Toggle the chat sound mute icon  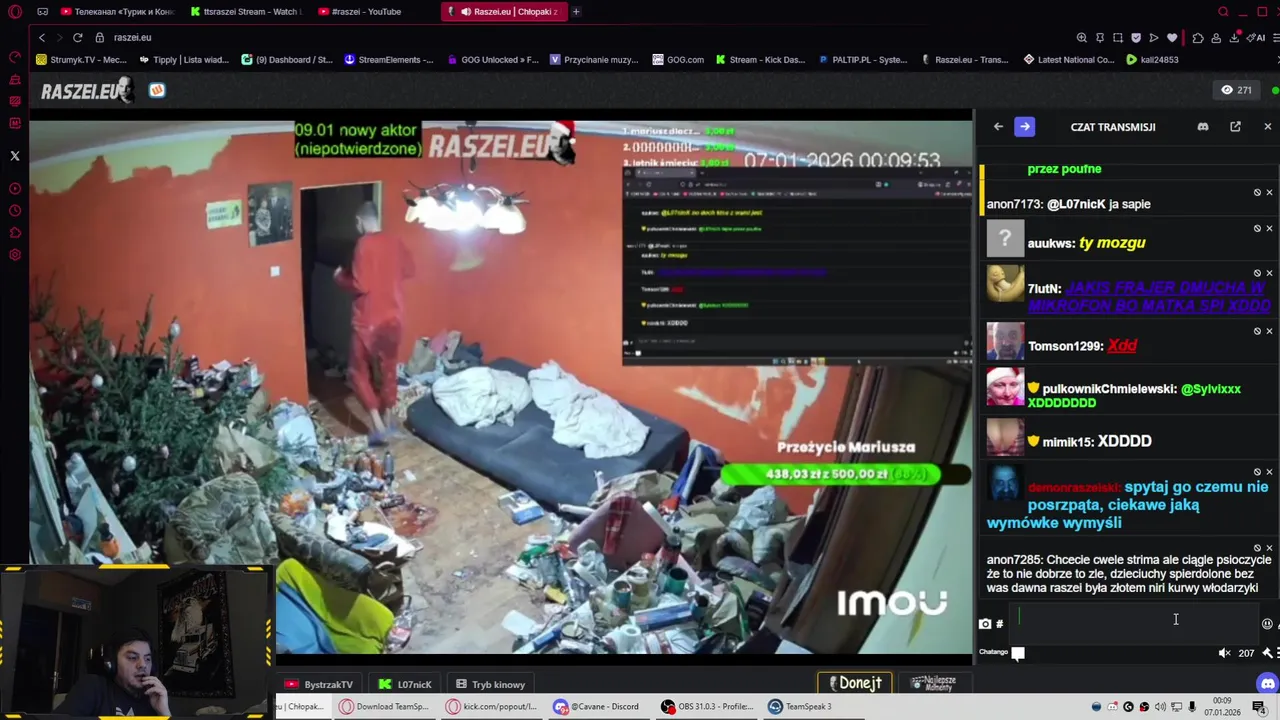(1225, 653)
